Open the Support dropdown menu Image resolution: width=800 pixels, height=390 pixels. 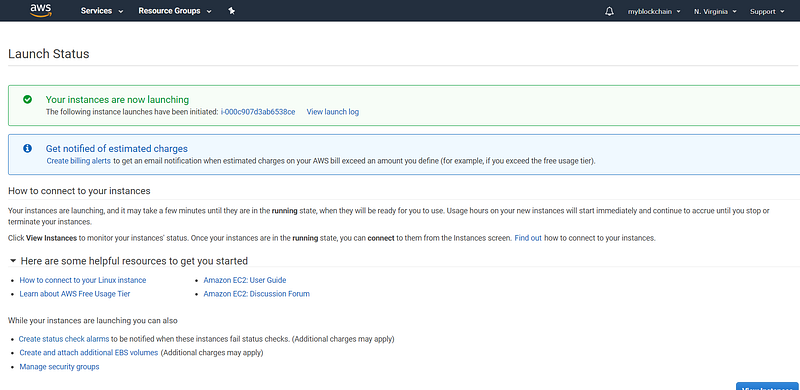[767, 12]
